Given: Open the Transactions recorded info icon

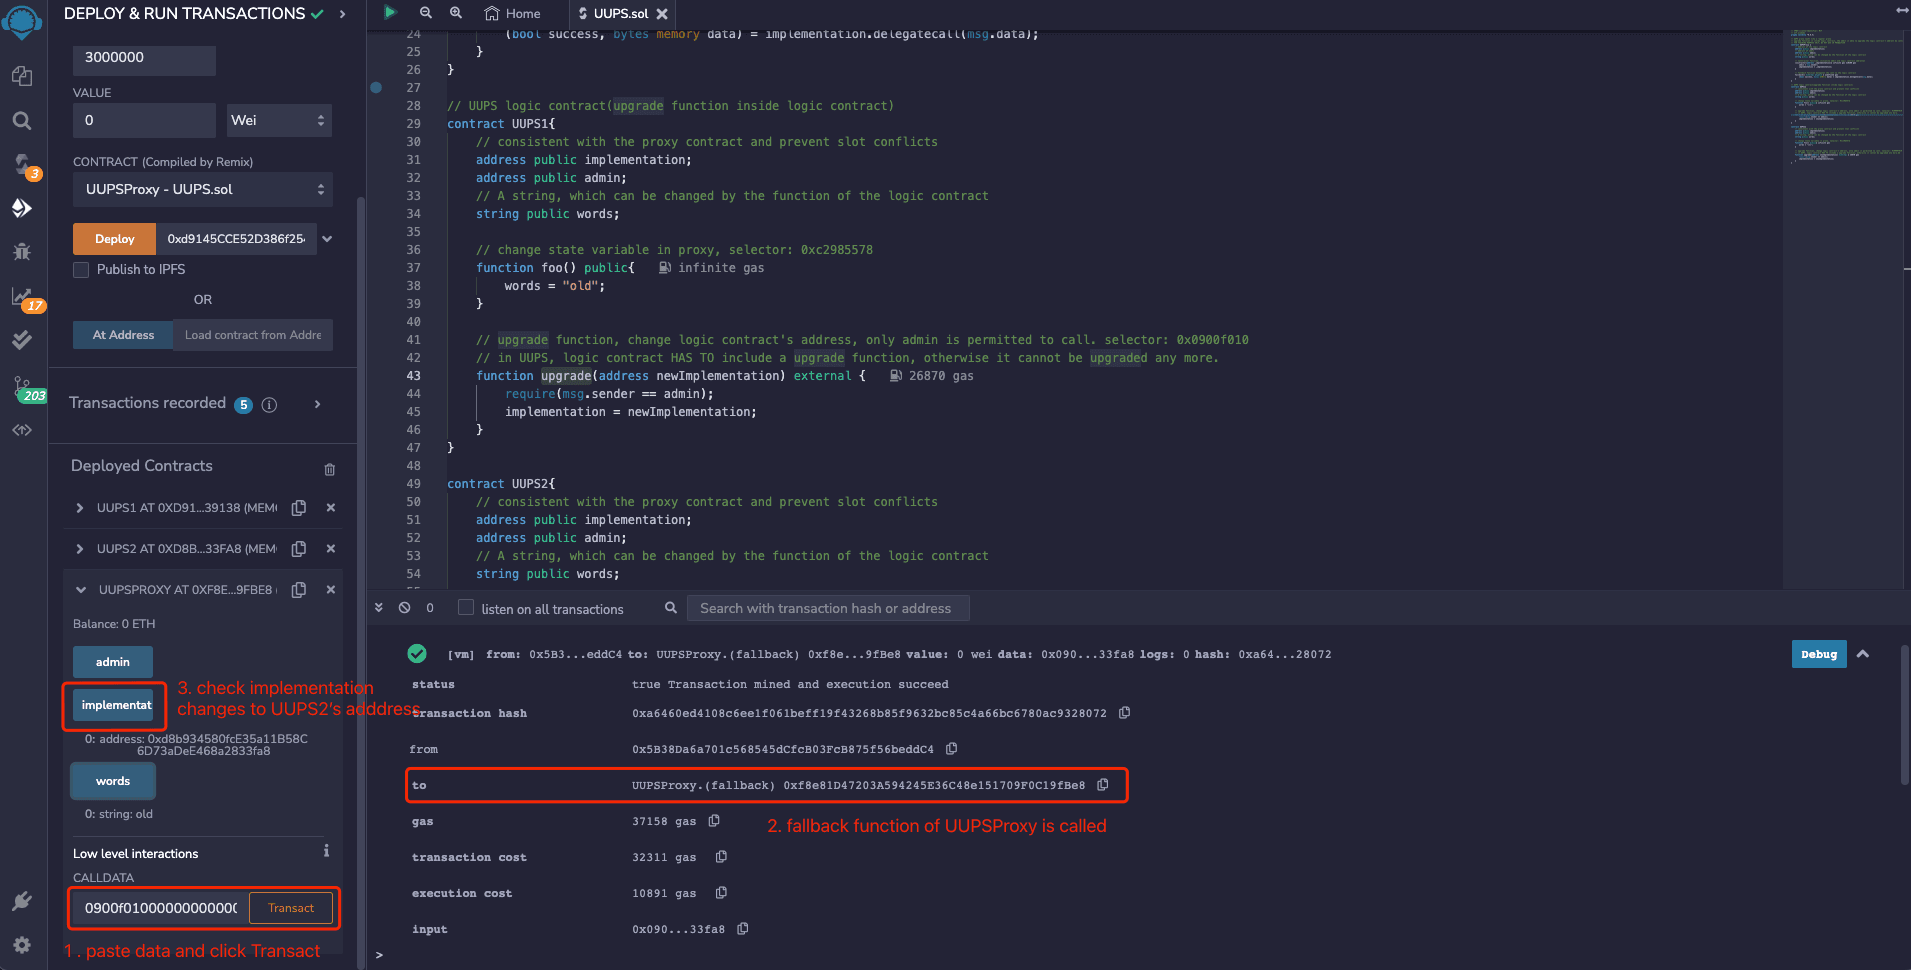Looking at the screenshot, I should 269,405.
